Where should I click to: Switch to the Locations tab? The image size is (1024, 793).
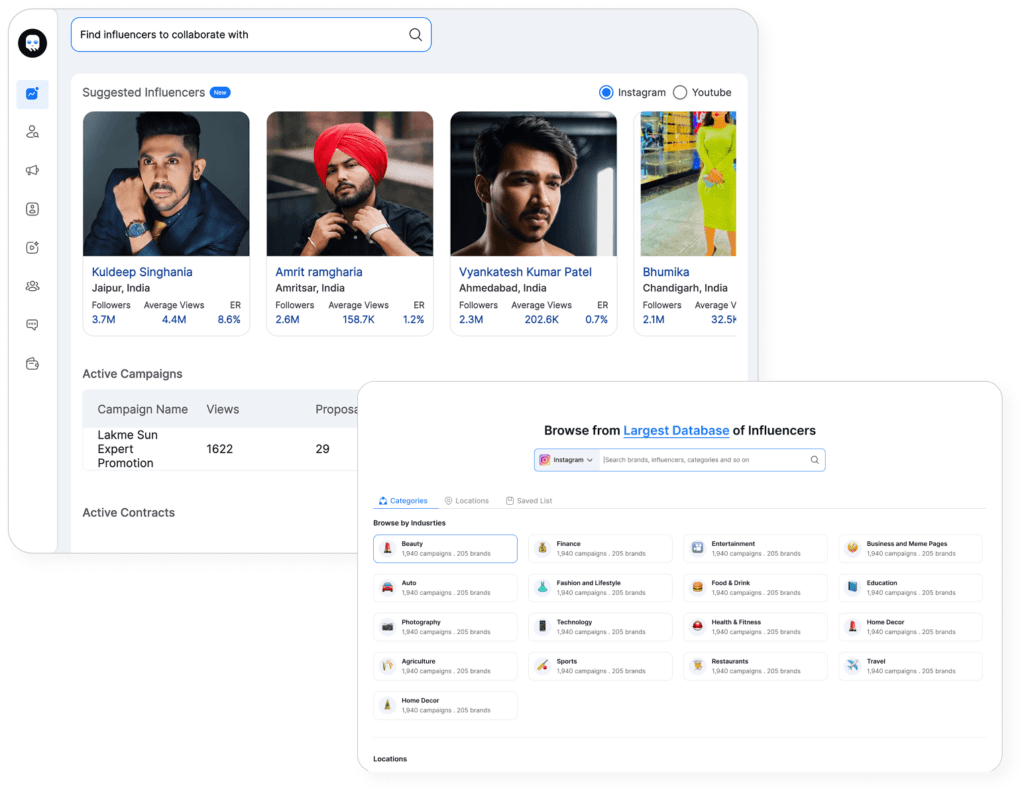[x=468, y=500]
